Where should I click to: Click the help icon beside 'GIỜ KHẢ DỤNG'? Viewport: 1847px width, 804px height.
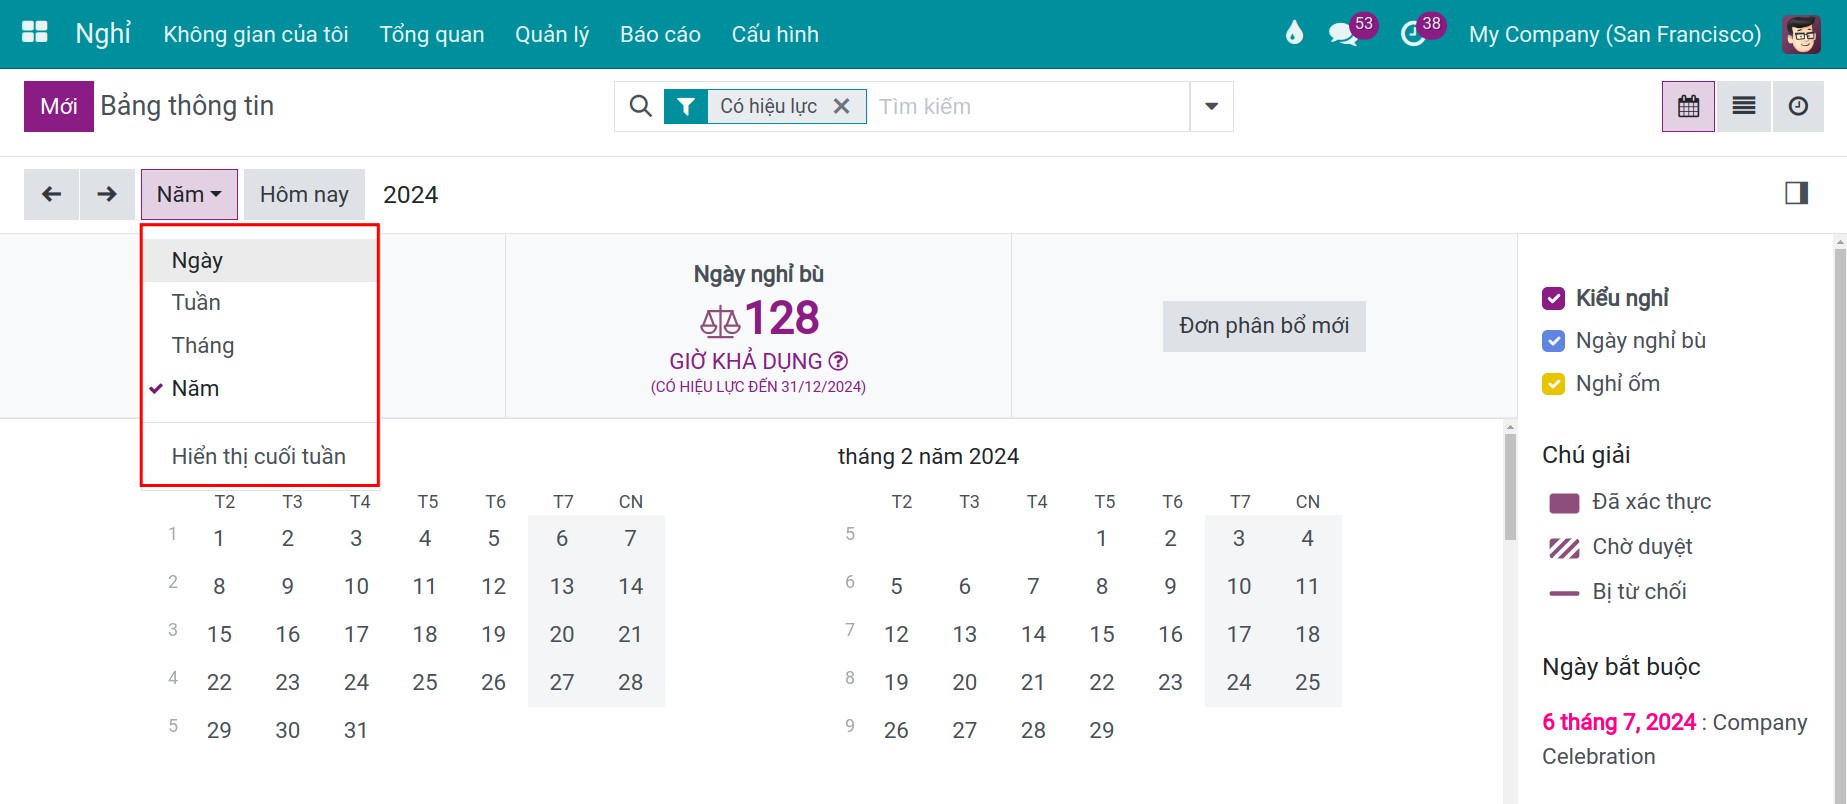click(x=839, y=361)
